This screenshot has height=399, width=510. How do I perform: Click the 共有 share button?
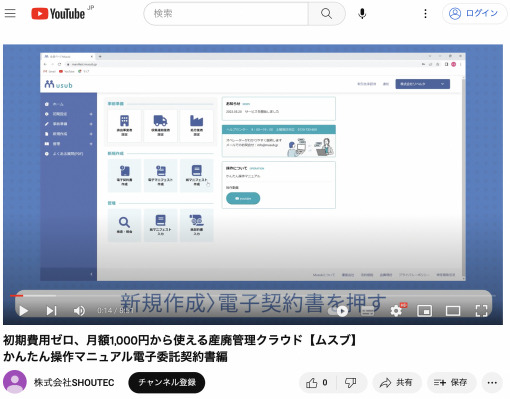[x=397, y=383]
